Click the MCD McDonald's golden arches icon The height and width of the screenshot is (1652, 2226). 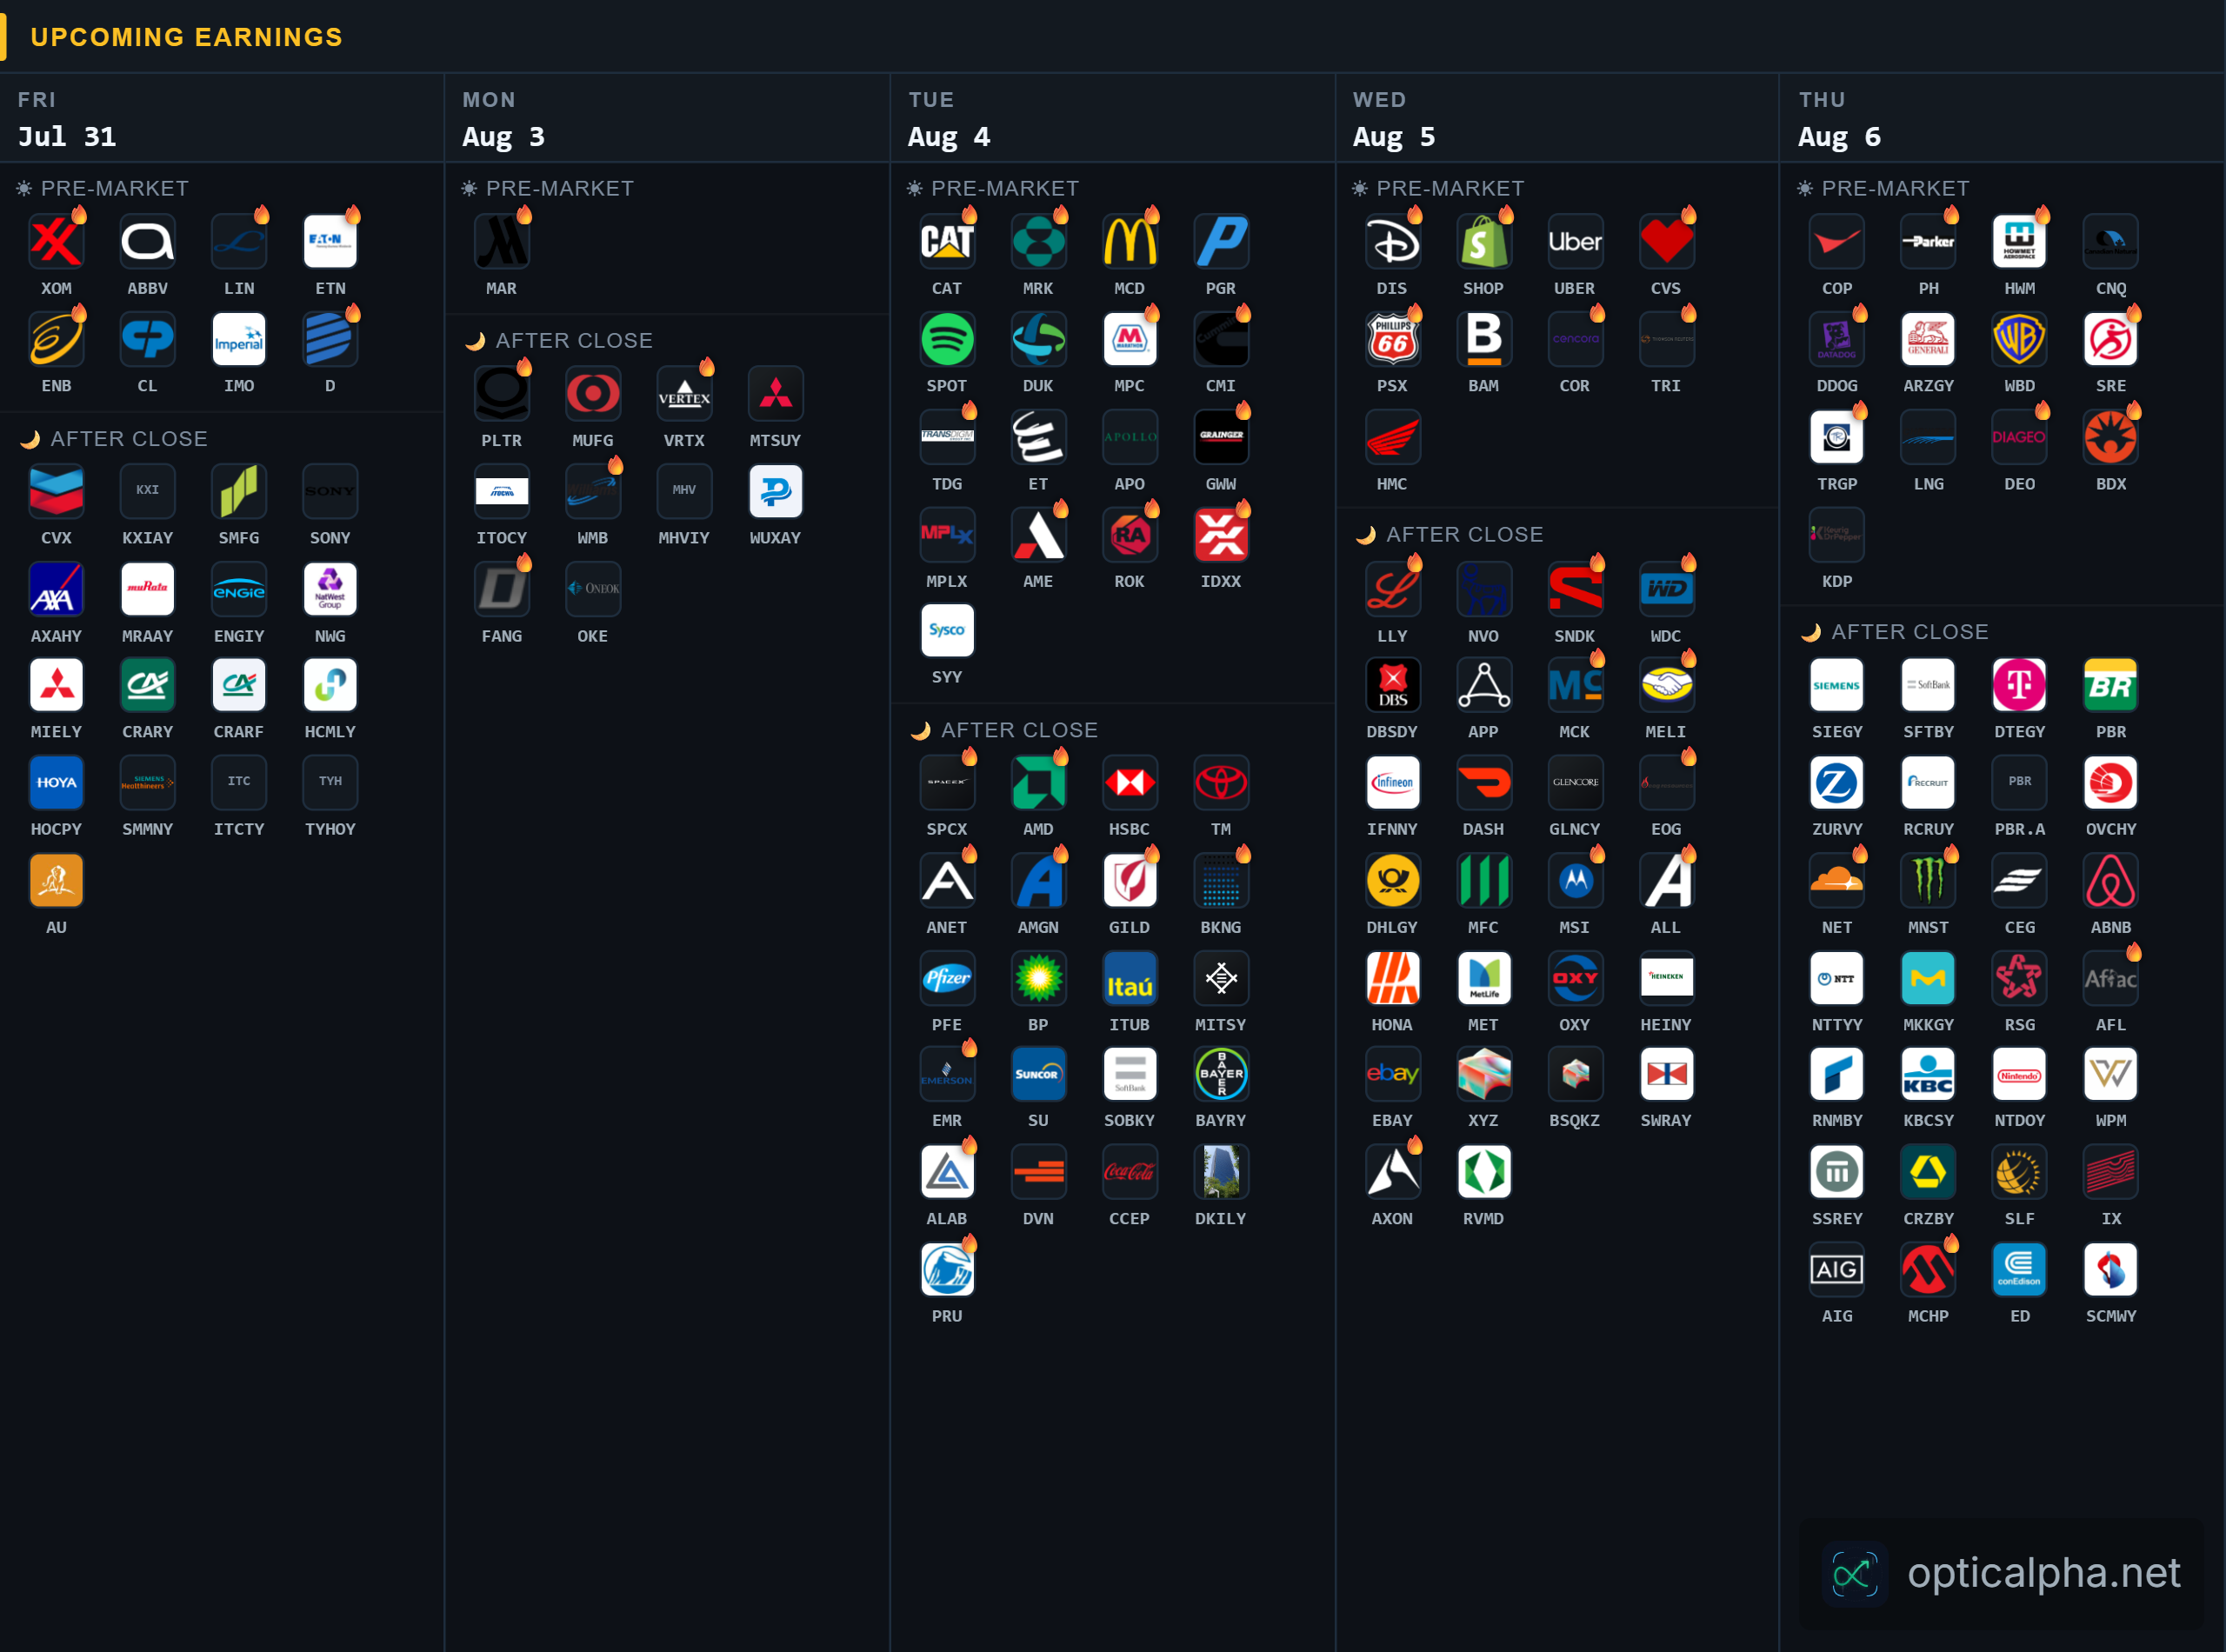[x=1130, y=241]
